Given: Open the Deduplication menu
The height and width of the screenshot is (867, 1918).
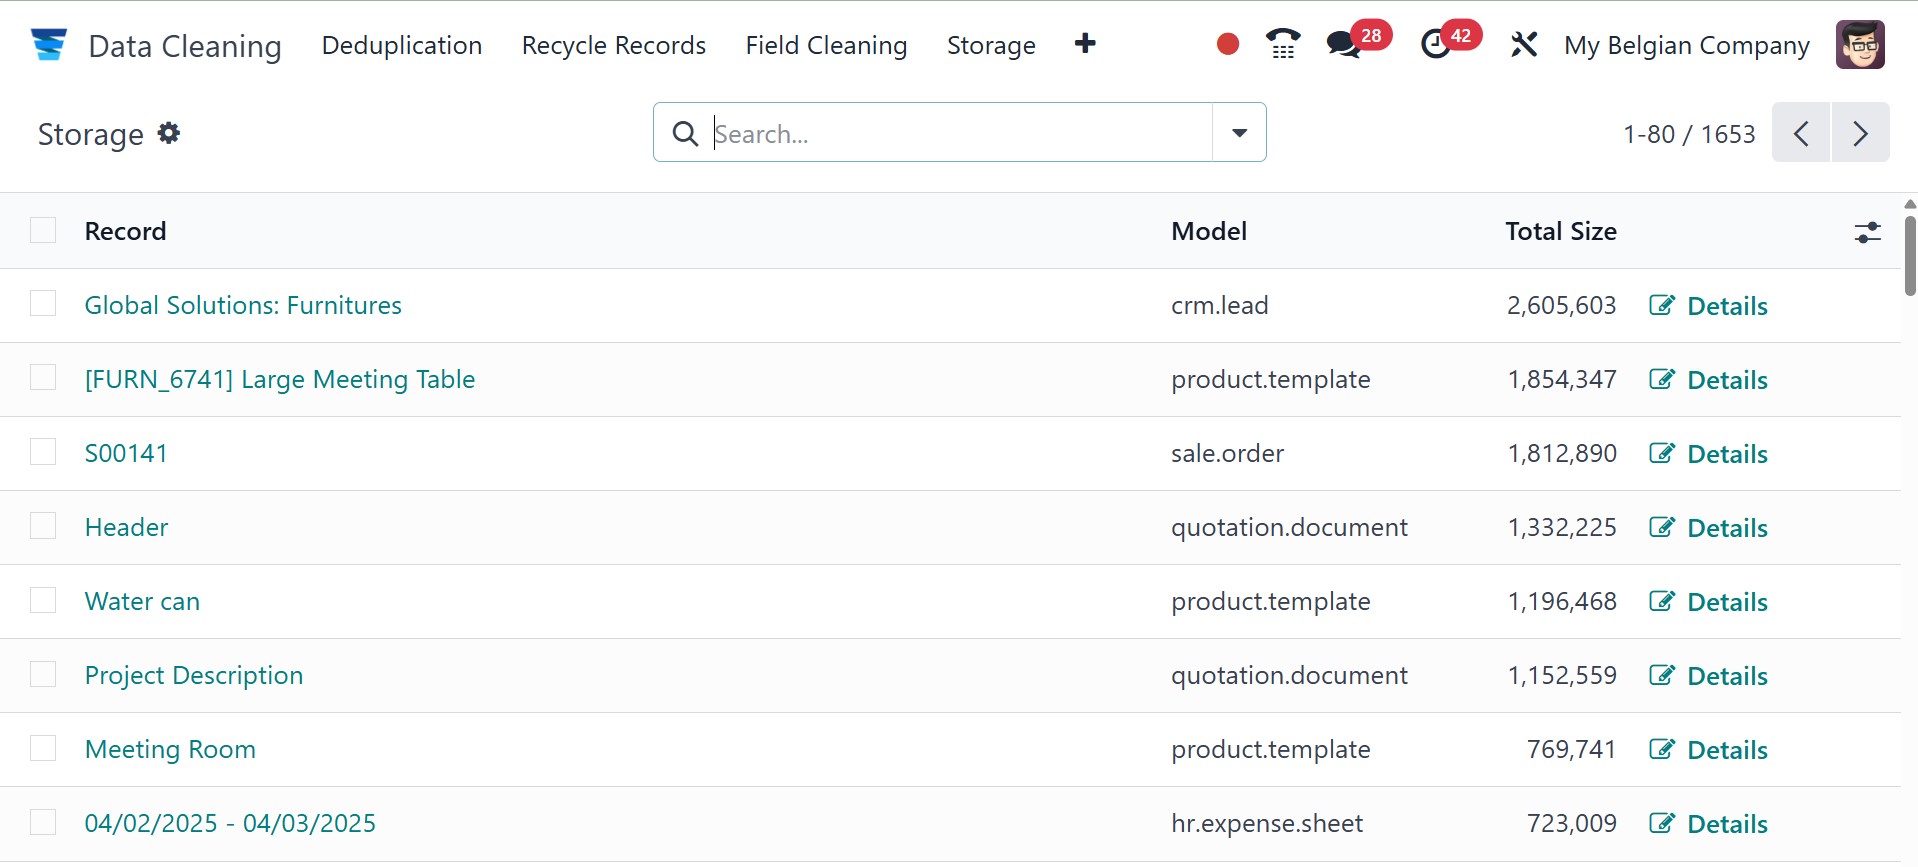Looking at the screenshot, I should [x=402, y=46].
